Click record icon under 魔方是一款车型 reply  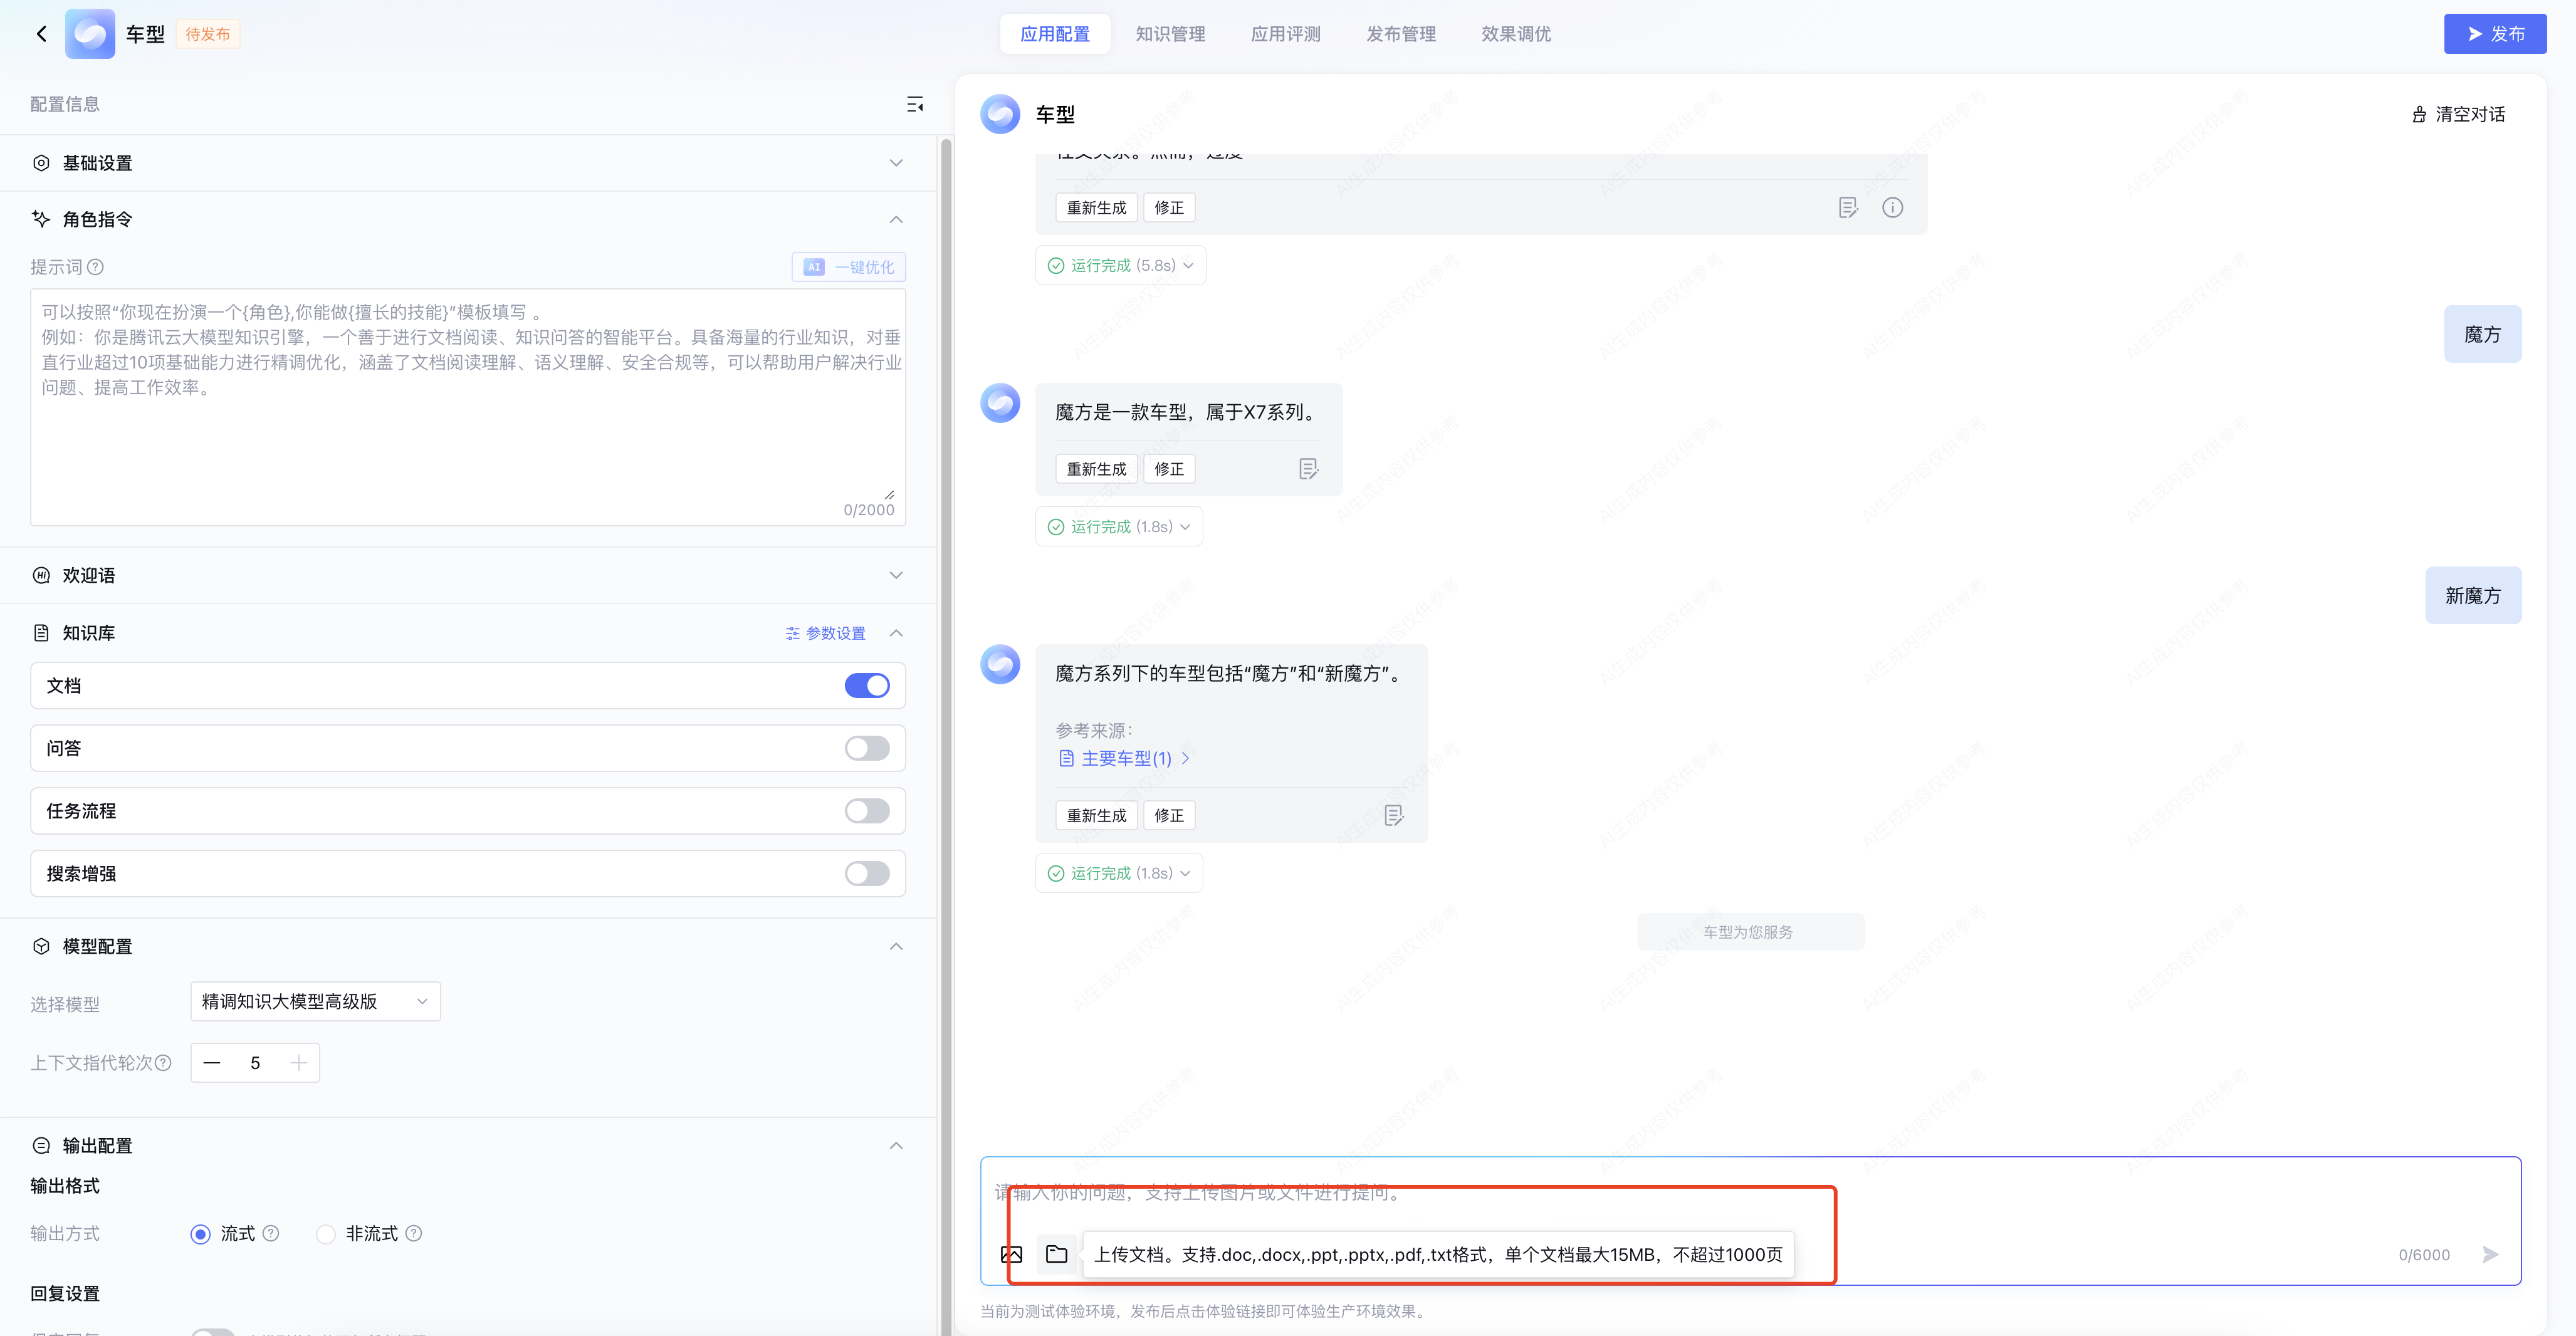pyautogui.click(x=1308, y=469)
